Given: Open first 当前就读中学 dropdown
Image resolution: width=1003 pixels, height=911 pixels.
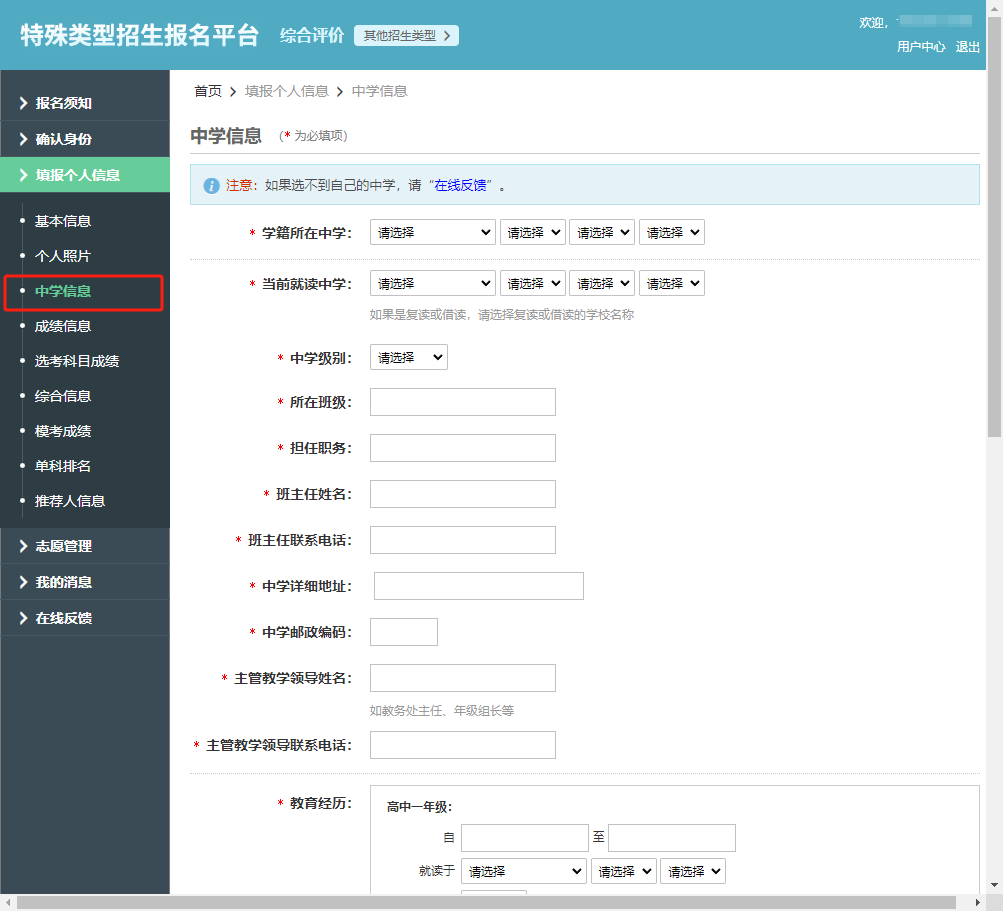Looking at the screenshot, I should point(432,283).
